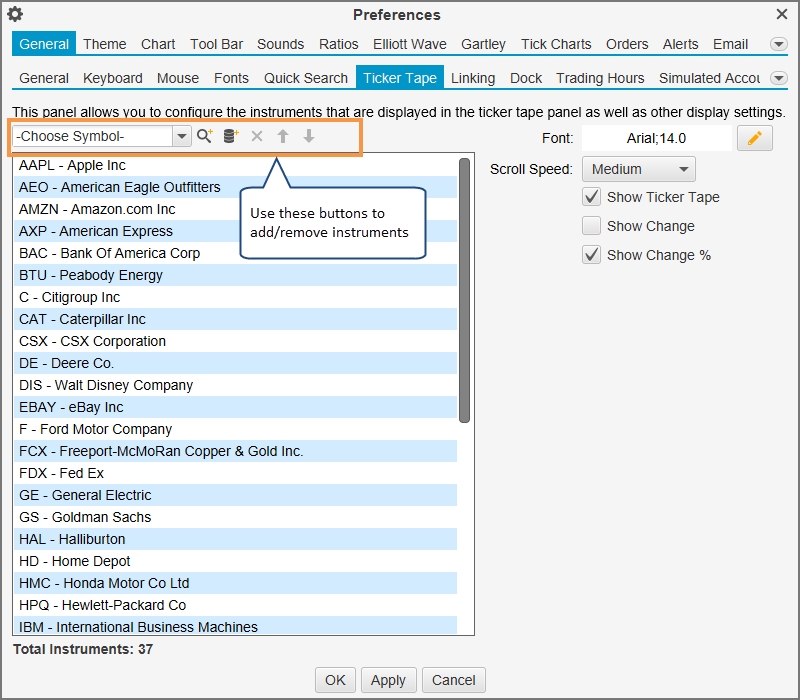Screen dimensions: 800x700
Task: Open the gear settings icon in title bar
Action: [15, 14]
